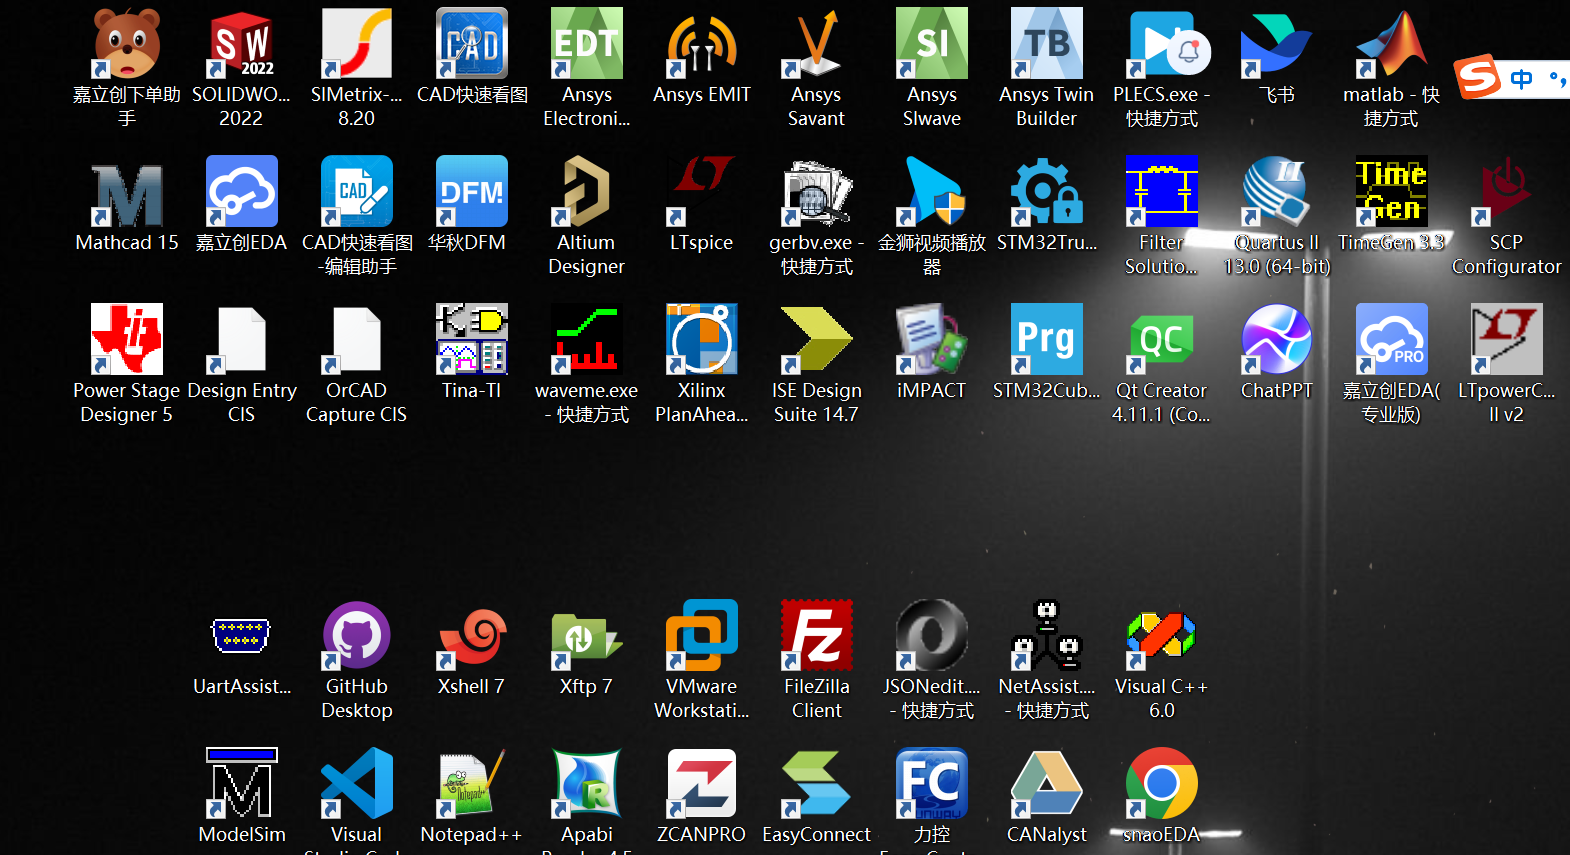Open the CANalyst icon
The height and width of the screenshot is (855, 1570).
click(x=1046, y=784)
